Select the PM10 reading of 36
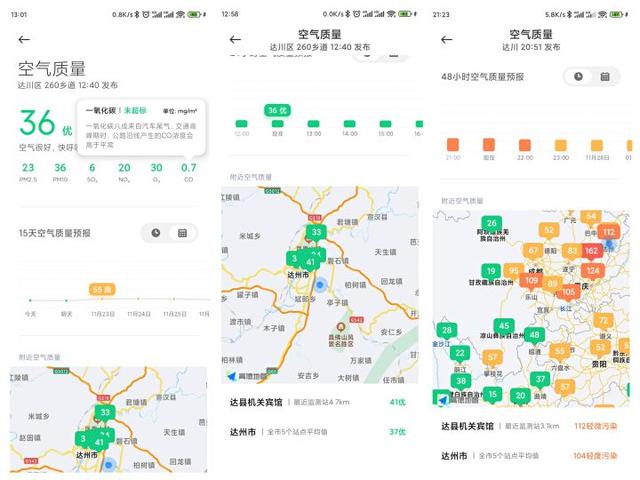 (x=60, y=172)
